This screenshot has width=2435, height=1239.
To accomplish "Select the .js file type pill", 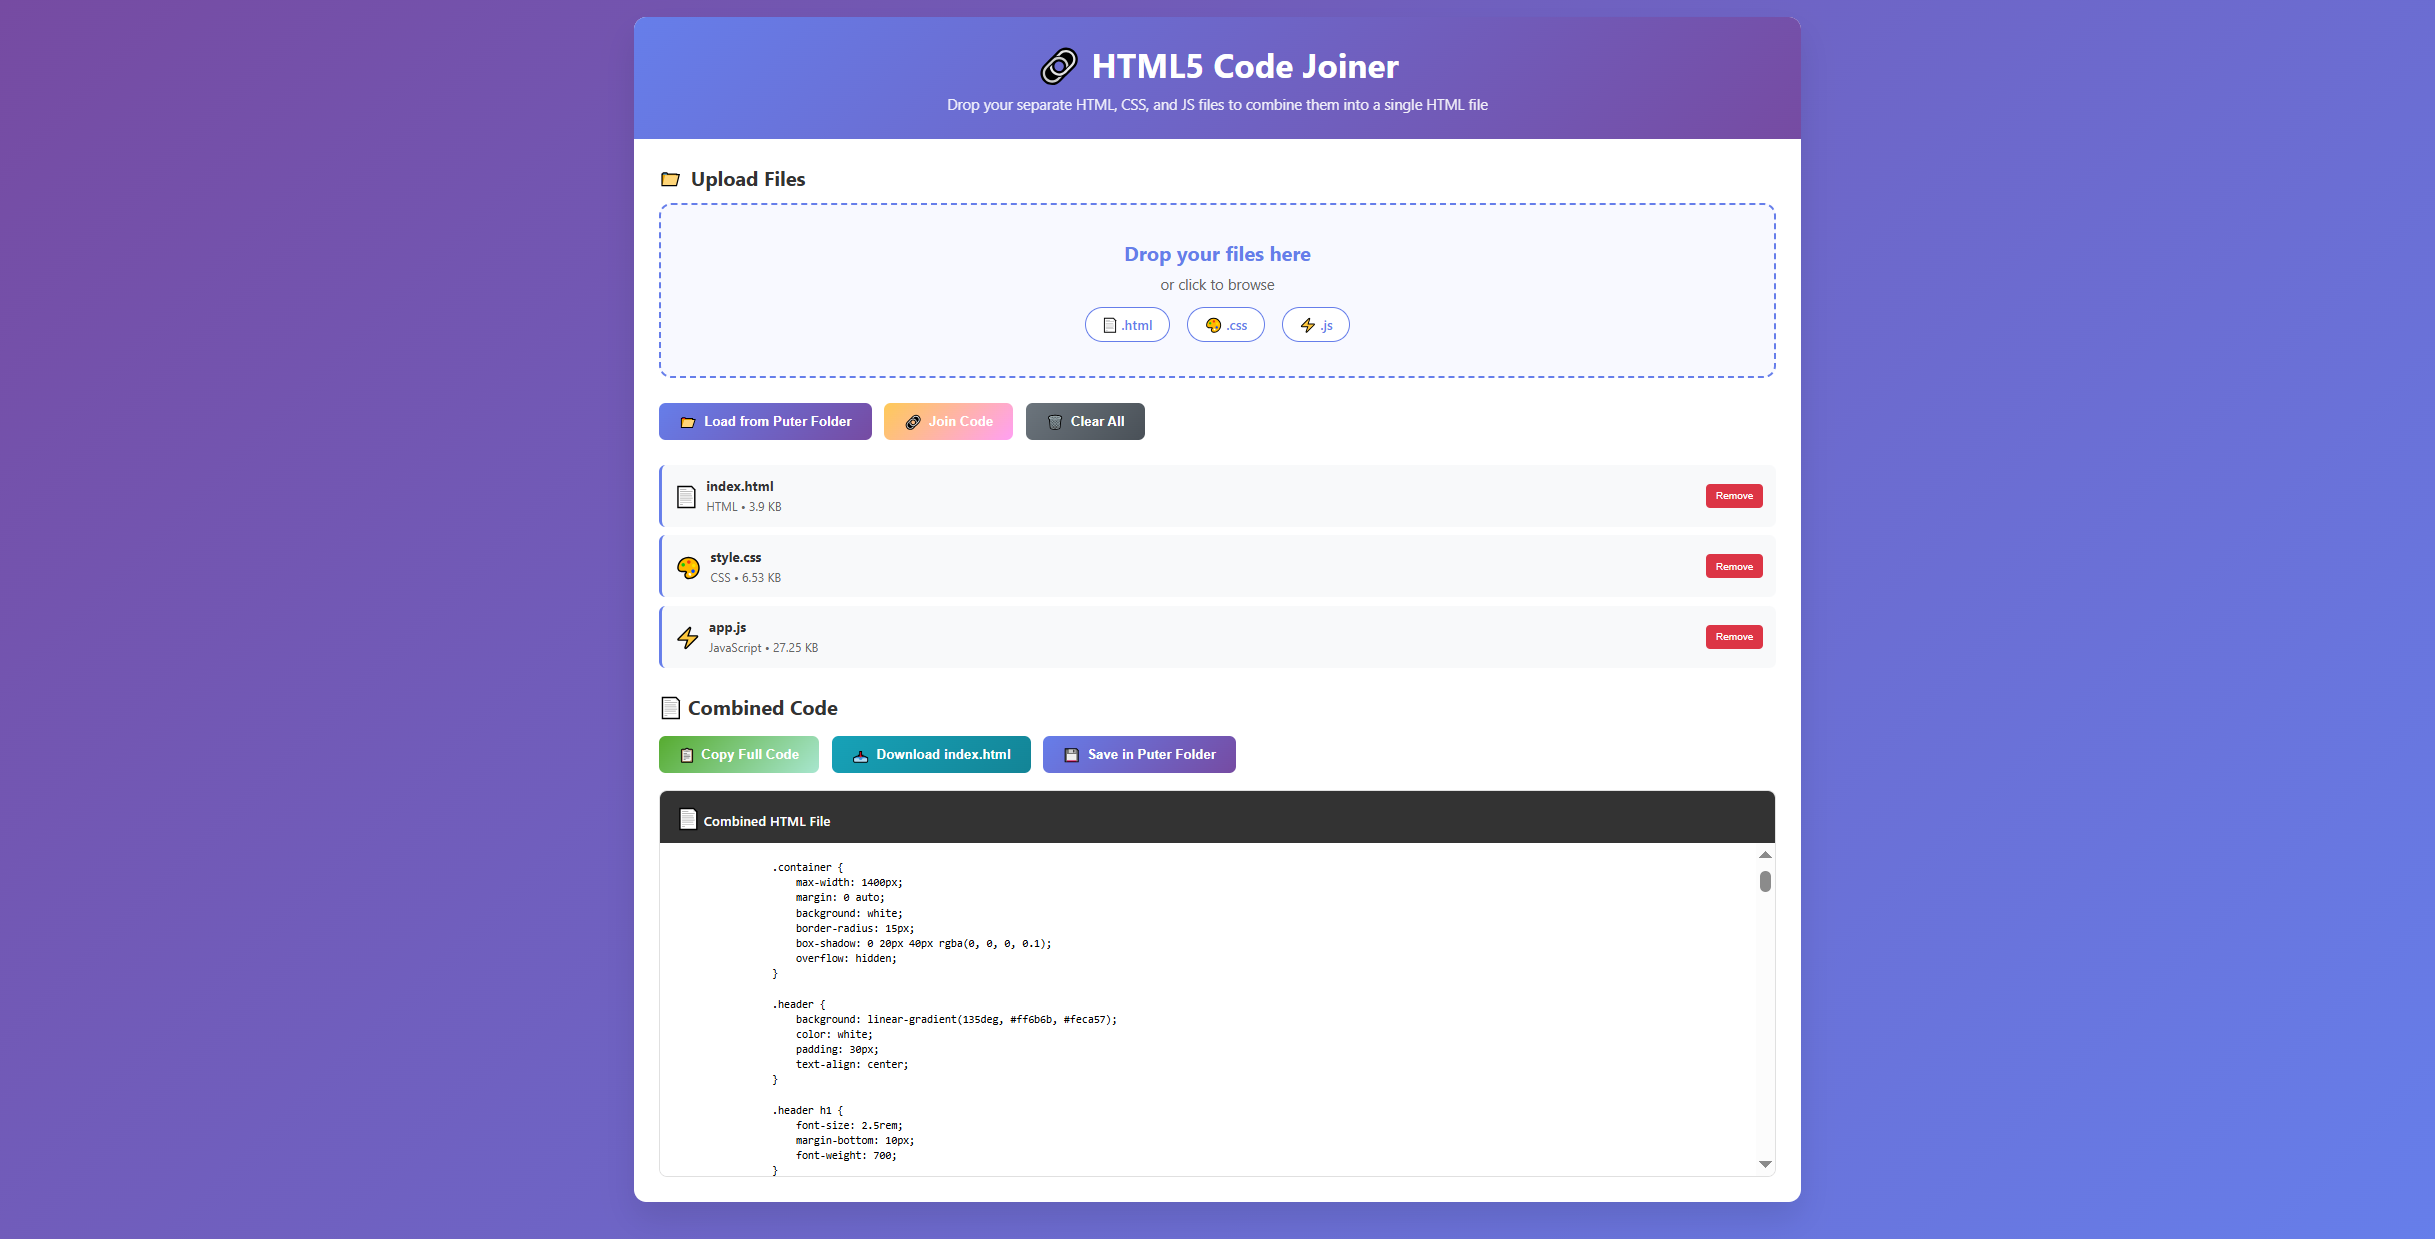I will click(1315, 324).
